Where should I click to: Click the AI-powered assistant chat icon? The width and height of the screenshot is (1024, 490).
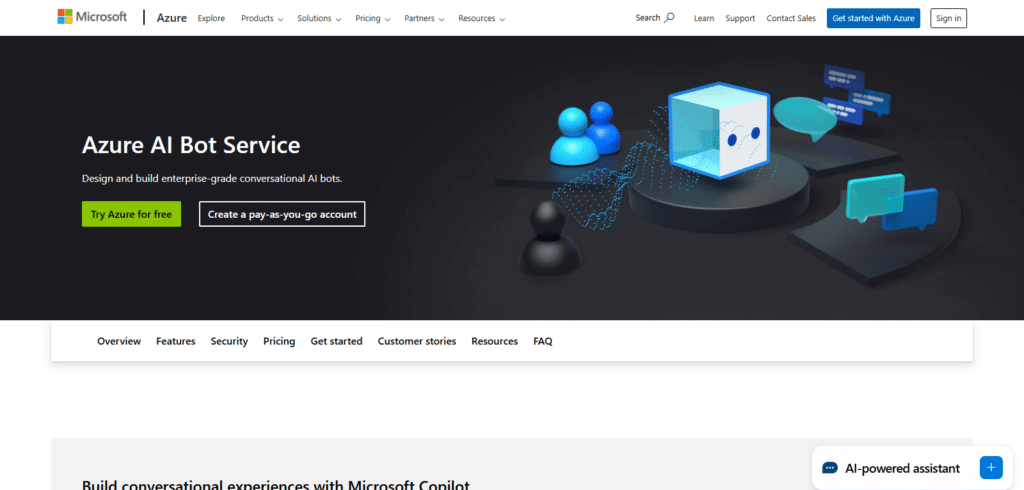pos(830,468)
